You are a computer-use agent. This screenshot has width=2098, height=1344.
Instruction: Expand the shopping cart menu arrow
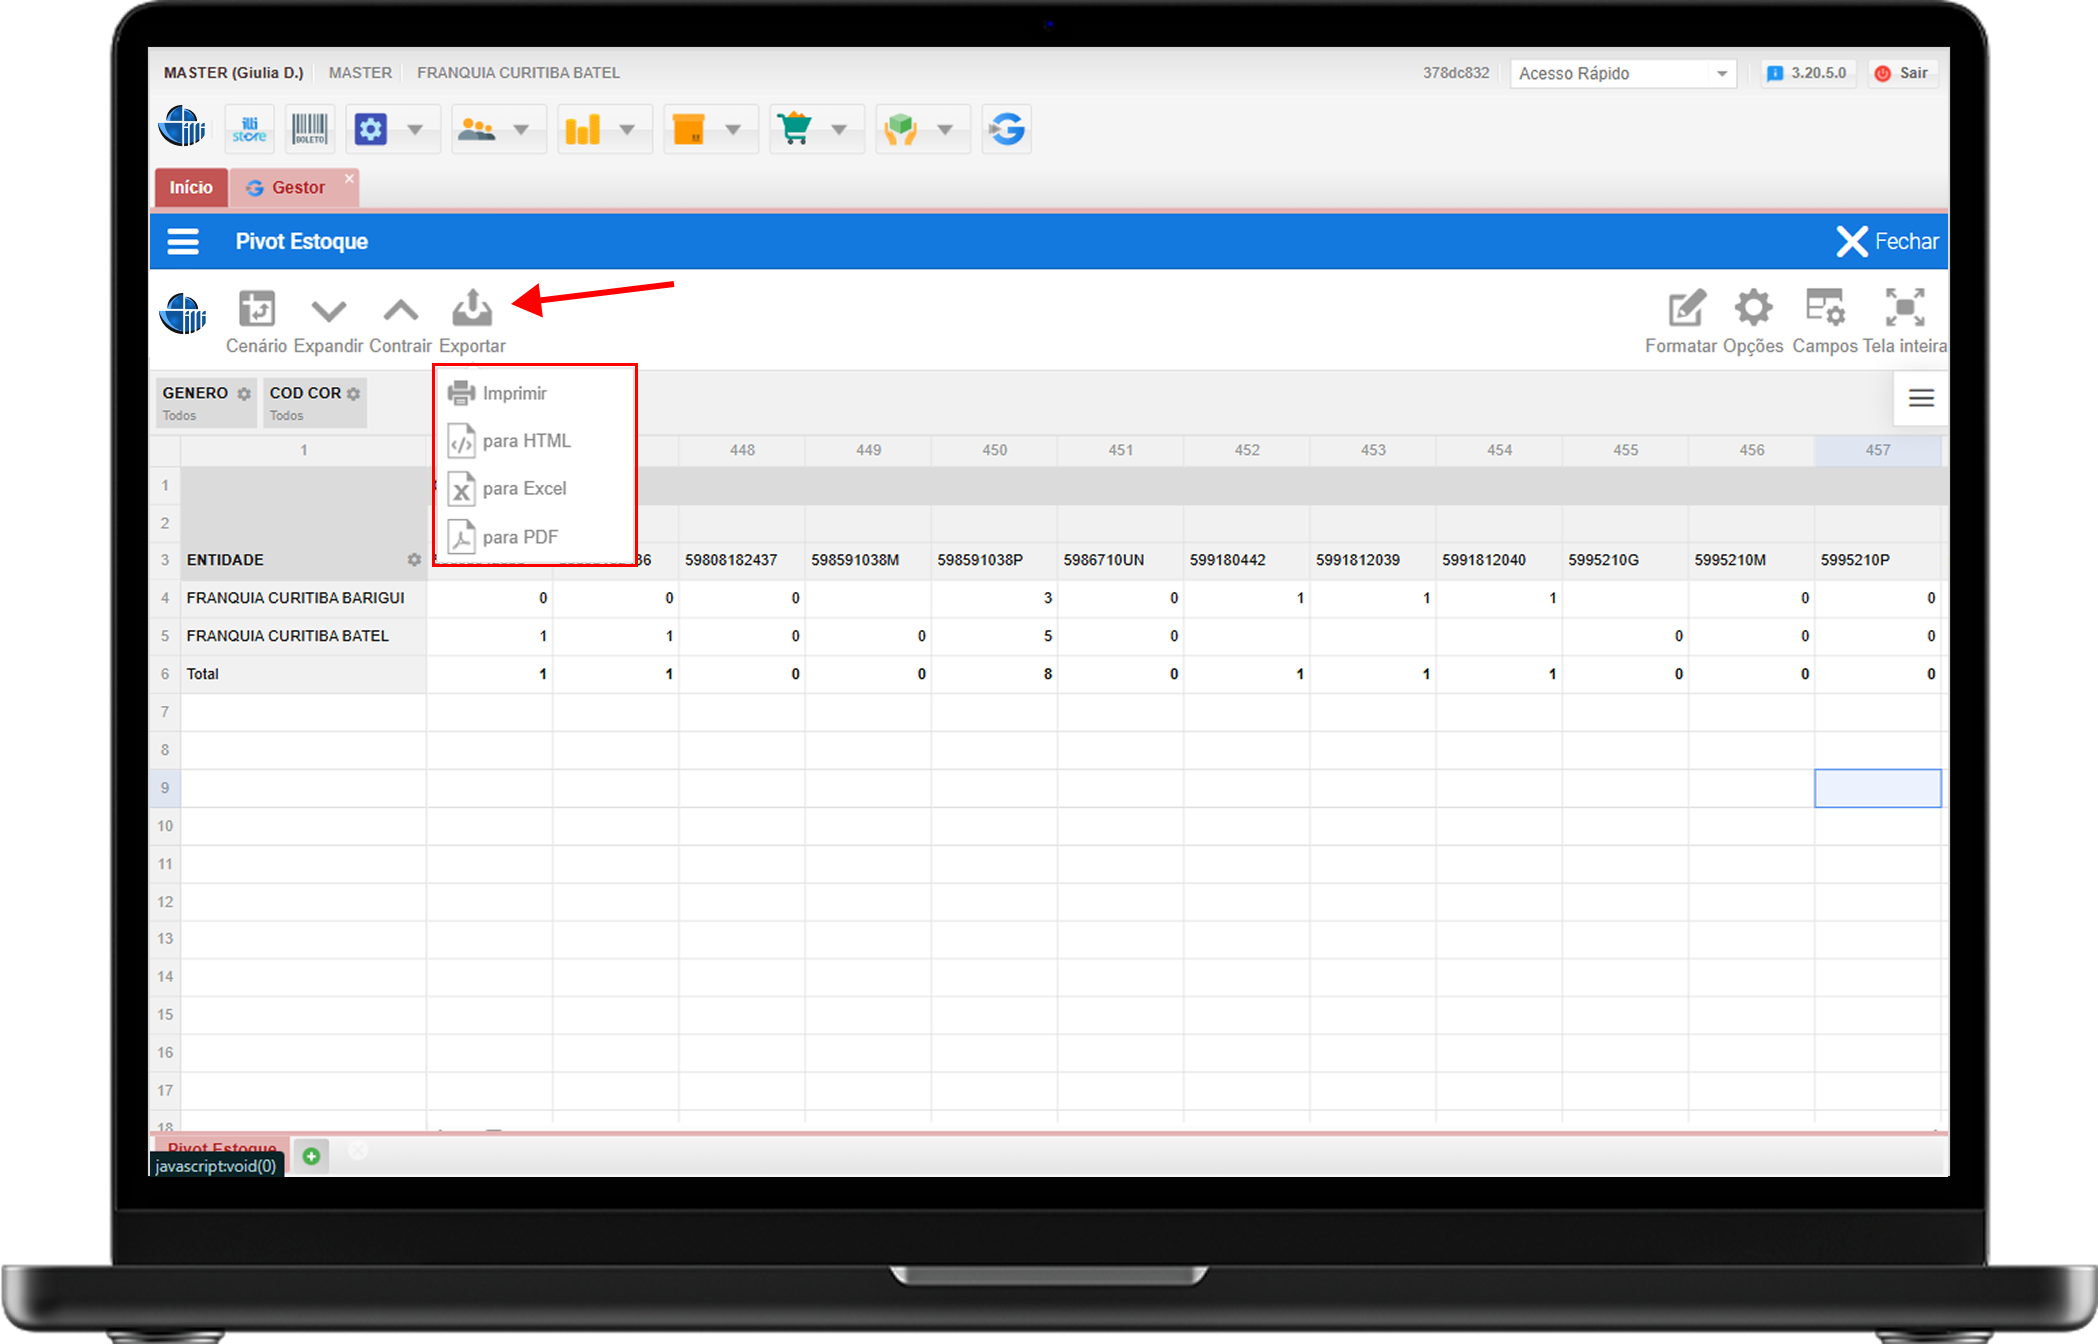(839, 130)
